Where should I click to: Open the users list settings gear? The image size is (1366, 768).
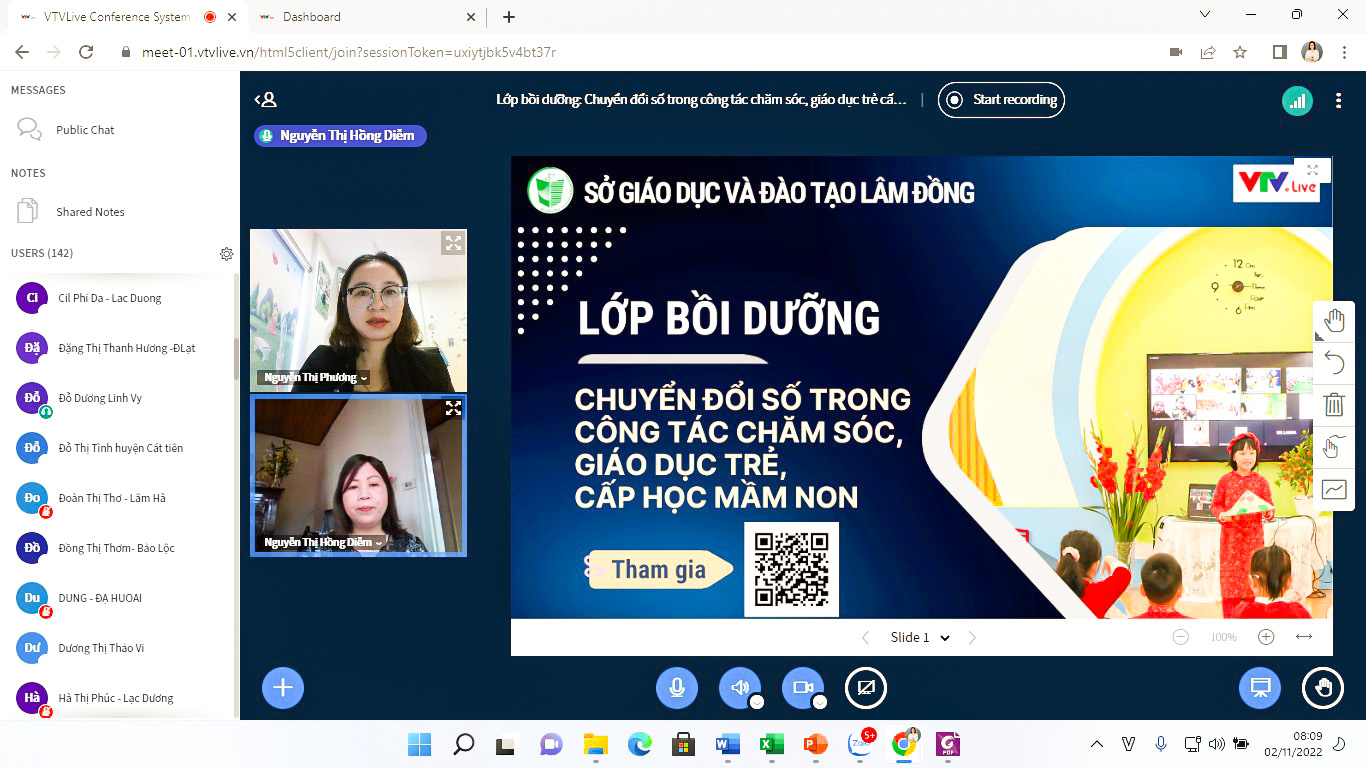click(226, 254)
